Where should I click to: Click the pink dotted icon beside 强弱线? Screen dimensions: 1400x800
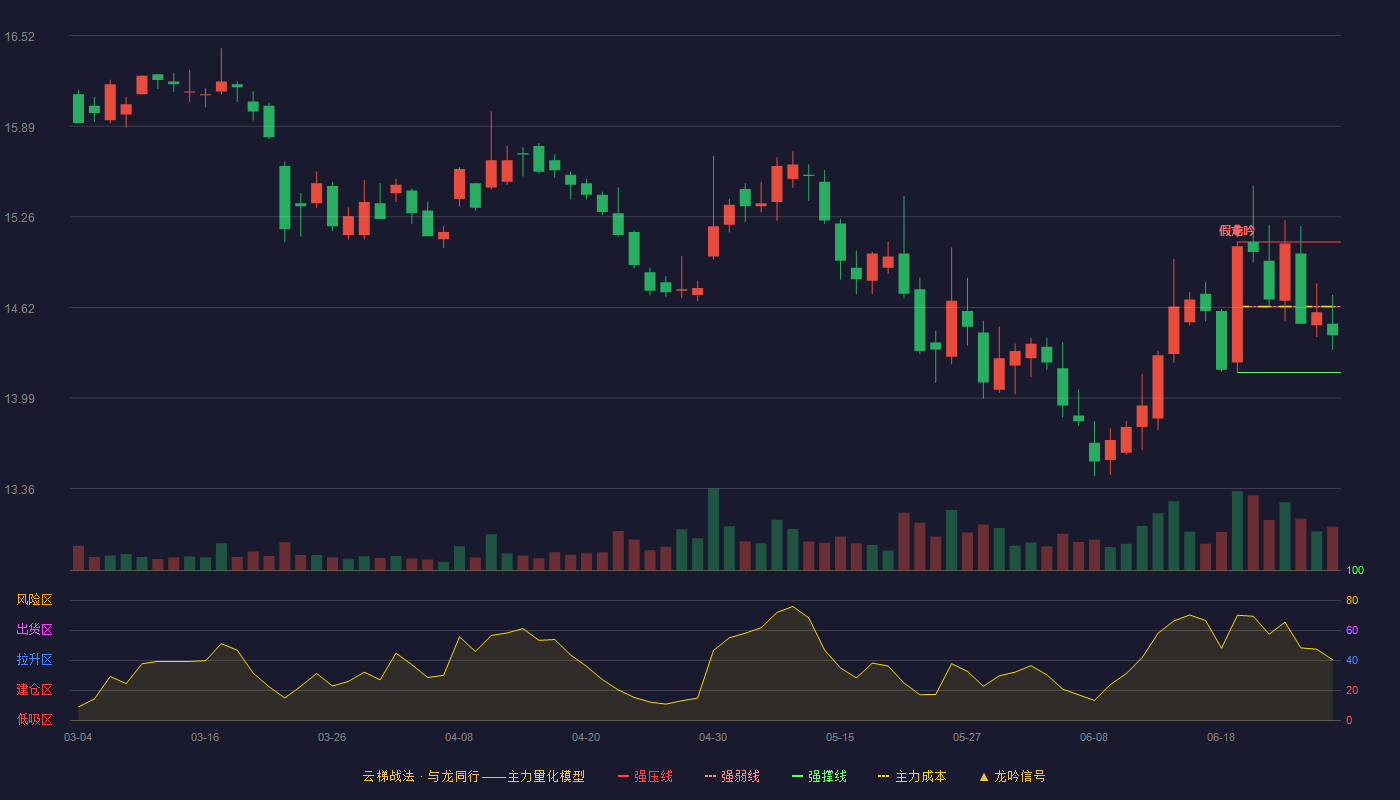(x=710, y=776)
